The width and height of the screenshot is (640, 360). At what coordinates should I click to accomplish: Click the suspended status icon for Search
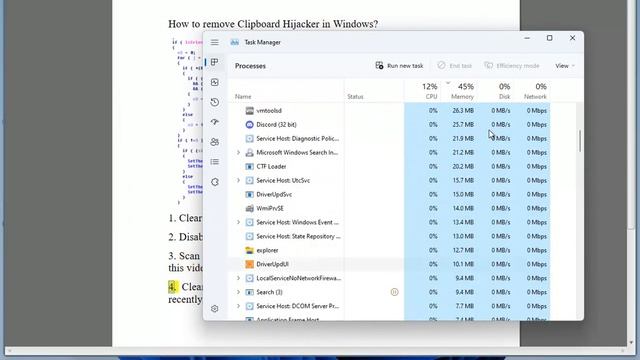[x=394, y=292]
